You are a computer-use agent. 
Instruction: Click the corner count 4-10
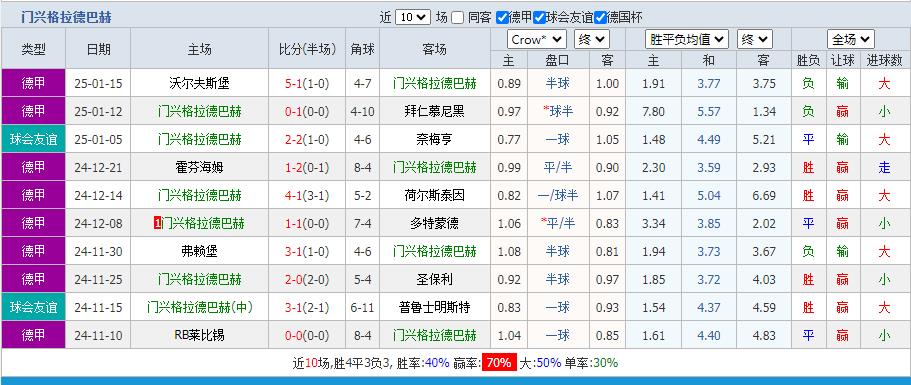(364, 111)
